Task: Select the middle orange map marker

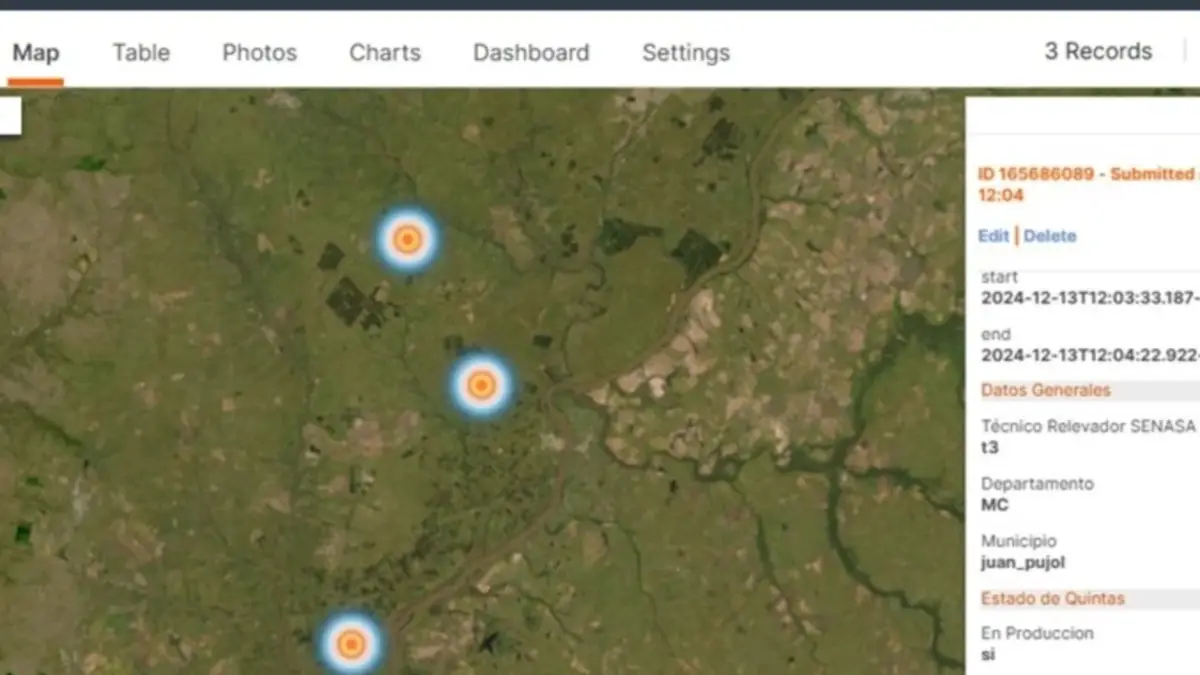Action: click(x=481, y=384)
